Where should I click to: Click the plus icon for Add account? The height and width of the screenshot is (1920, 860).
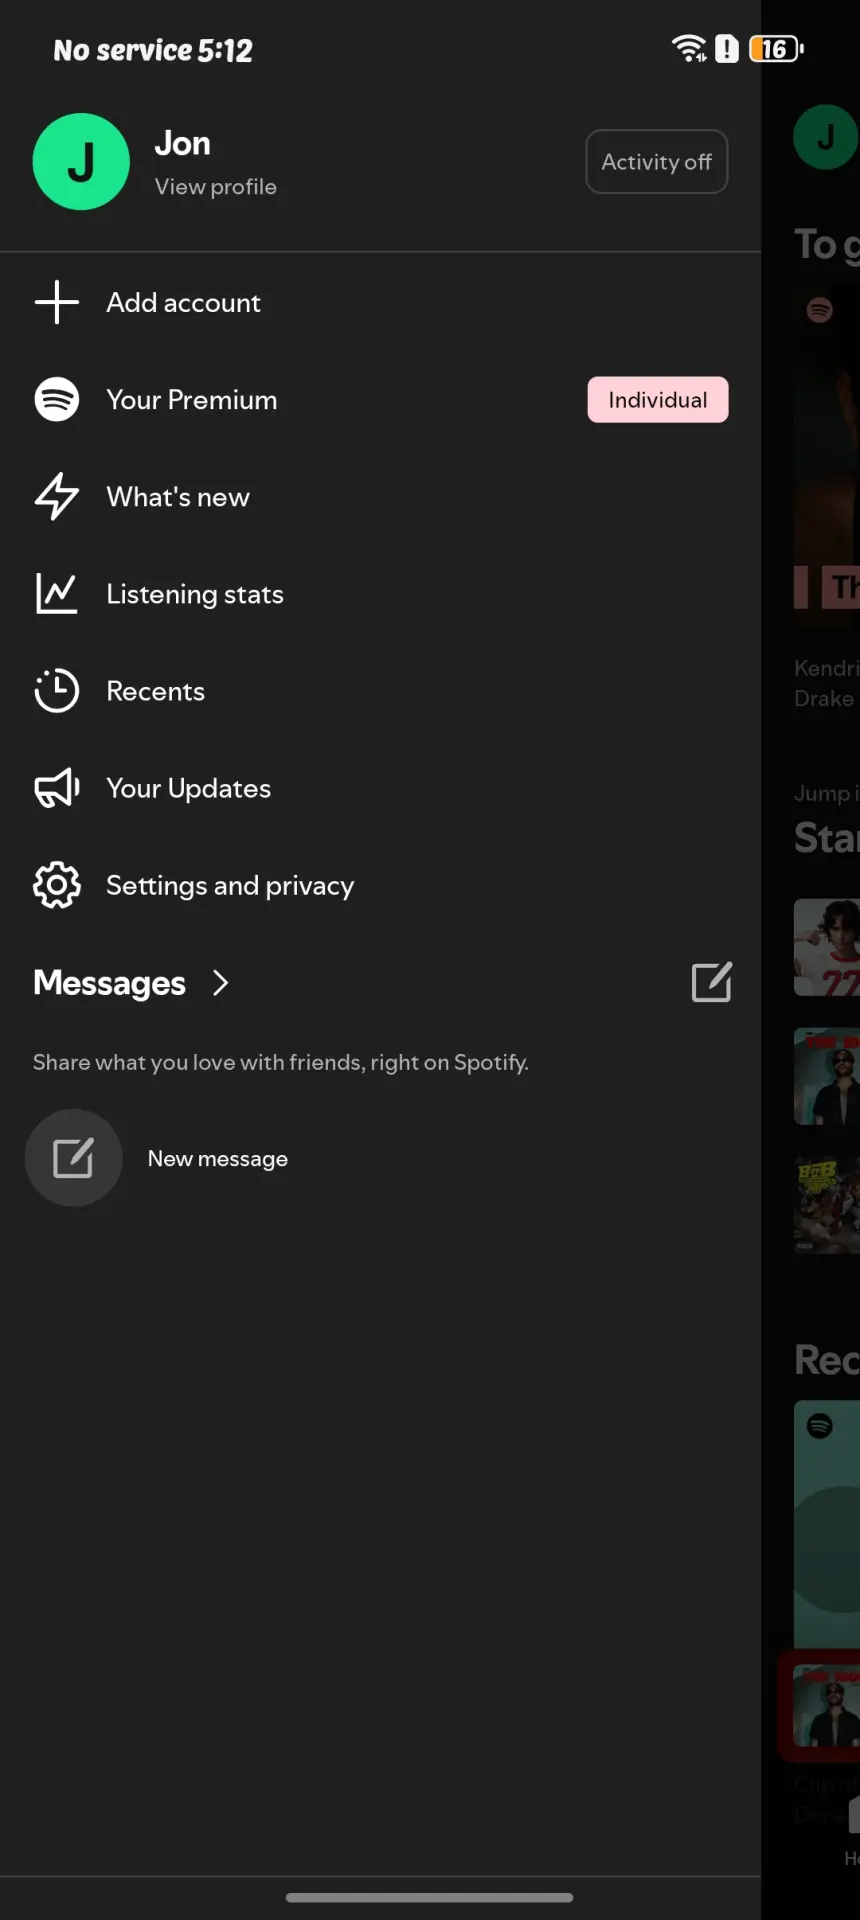(x=57, y=302)
